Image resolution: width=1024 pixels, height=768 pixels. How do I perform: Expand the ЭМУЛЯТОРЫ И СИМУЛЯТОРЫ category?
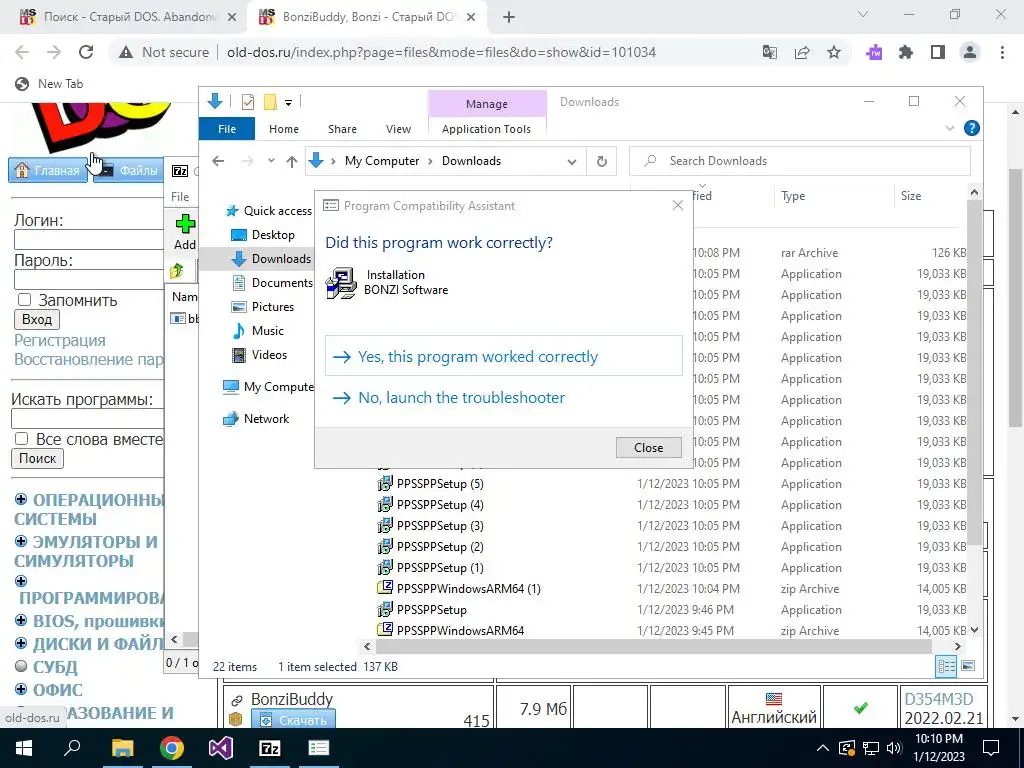click(x=21, y=541)
